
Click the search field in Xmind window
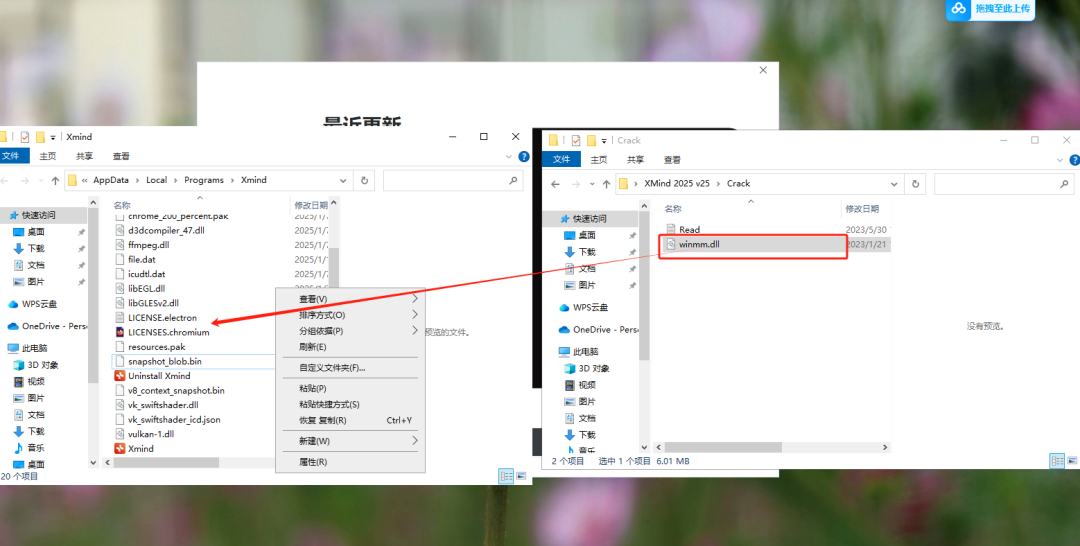453,180
